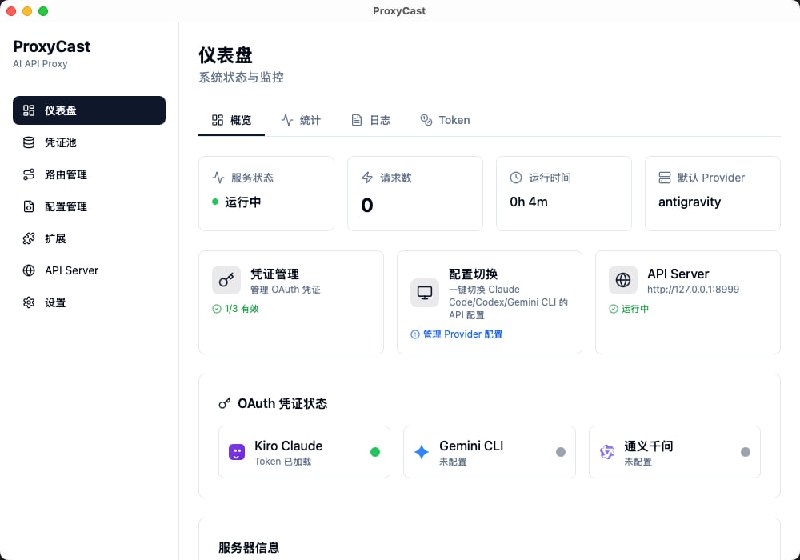This screenshot has width=800, height=560.
Task: Click the API Server globe icon in sidebar
Action: pyautogui.click(x=29, y=270)
